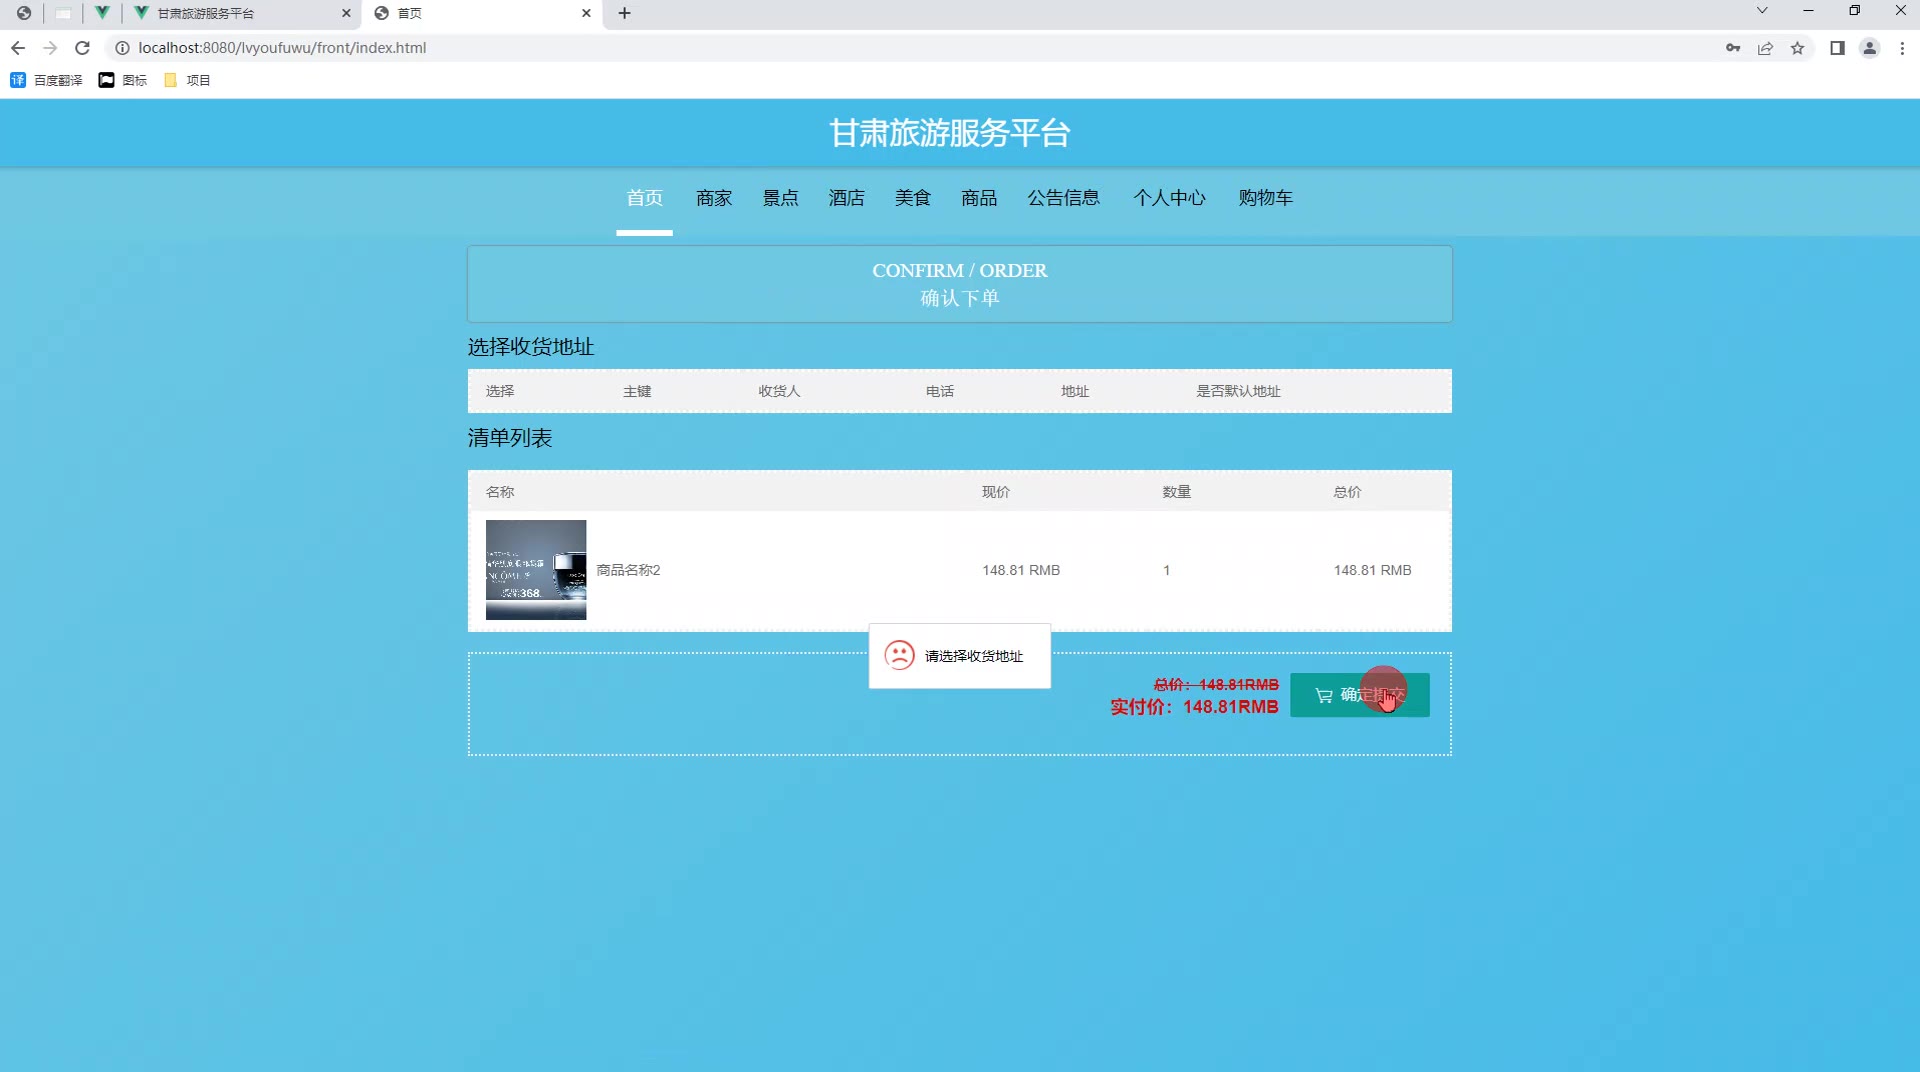The image size is (1920, 1072).
Task: Click the product thumbnail for 商品名称2
Action: (536, 570)
